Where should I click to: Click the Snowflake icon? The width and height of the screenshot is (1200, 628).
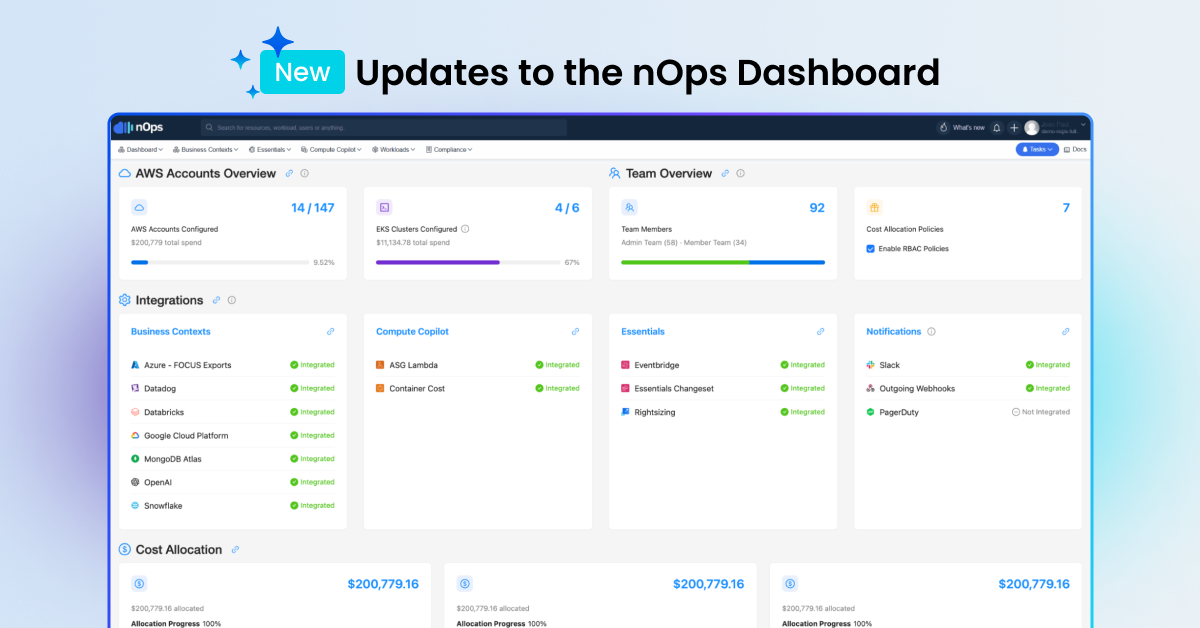click(x=135, y=506)
